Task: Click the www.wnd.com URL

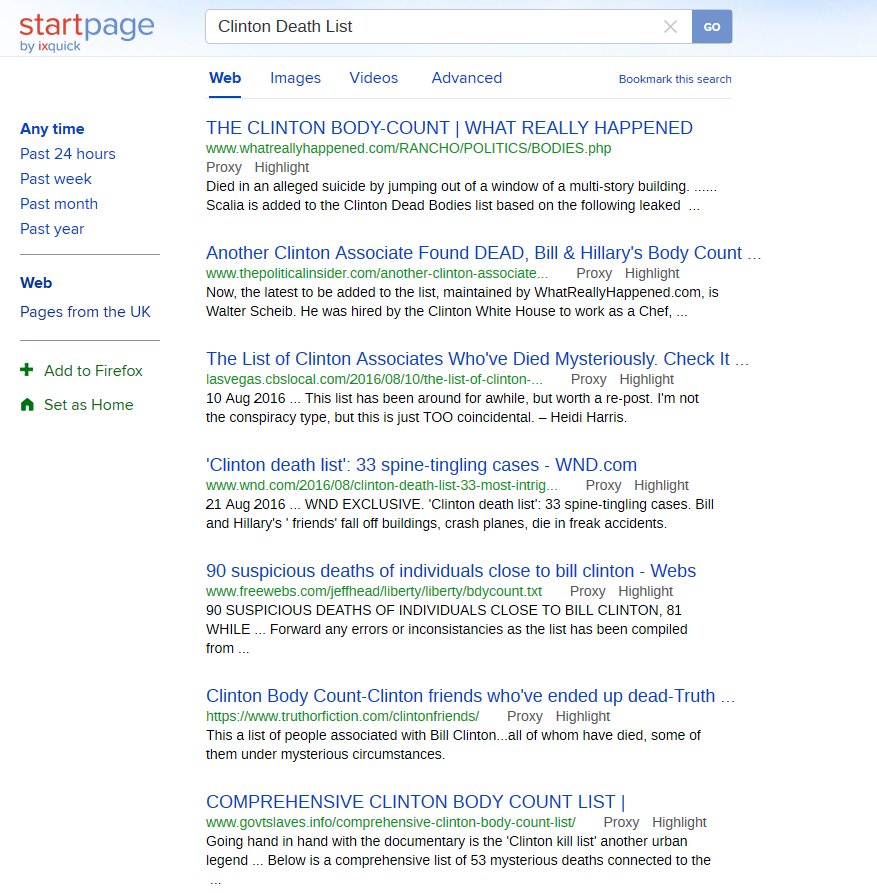Action: tap(382, 485)
